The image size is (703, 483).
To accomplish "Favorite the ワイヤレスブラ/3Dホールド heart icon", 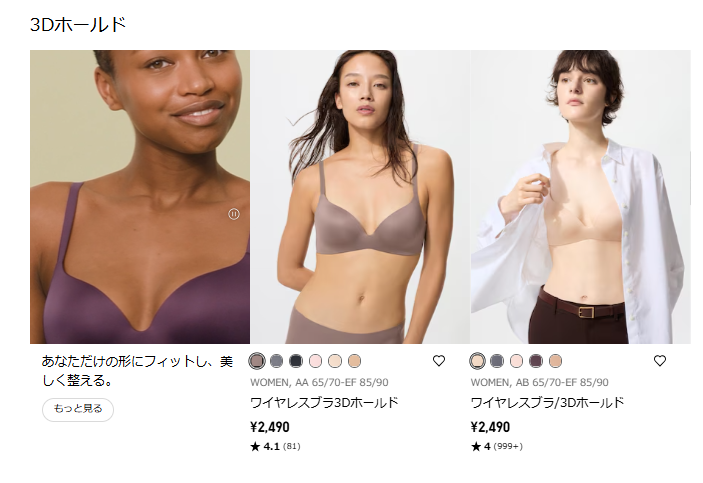I will pyautogui.click(x=660, y=361).
